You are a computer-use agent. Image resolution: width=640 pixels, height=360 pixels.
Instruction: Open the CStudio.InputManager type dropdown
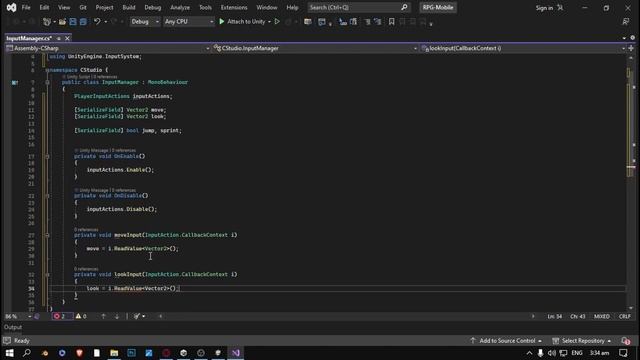(315, 48)
